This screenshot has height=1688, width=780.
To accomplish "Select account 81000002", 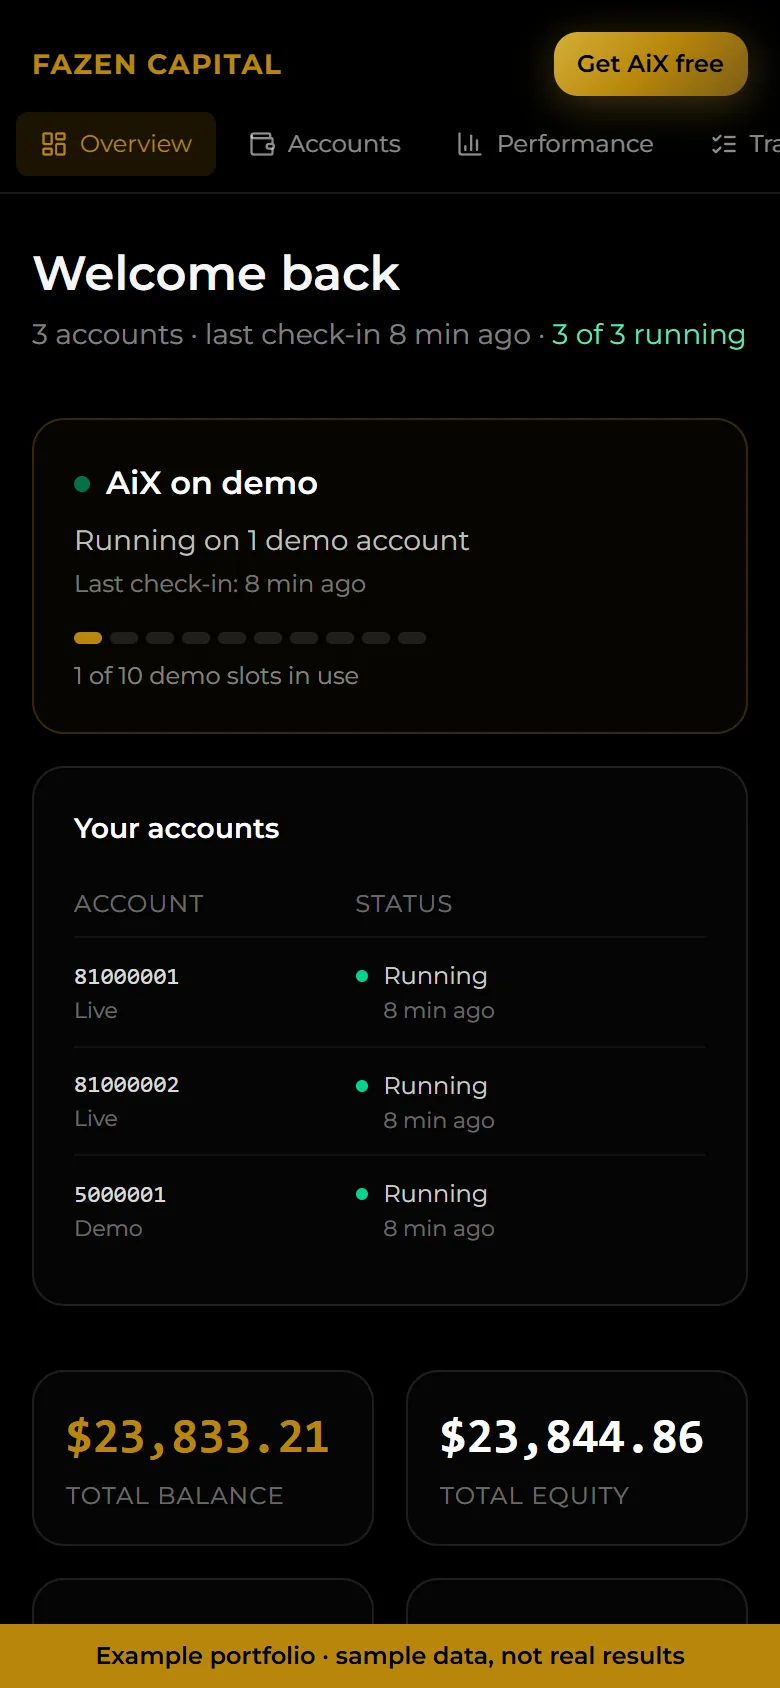I will (x=127, y=1084).
